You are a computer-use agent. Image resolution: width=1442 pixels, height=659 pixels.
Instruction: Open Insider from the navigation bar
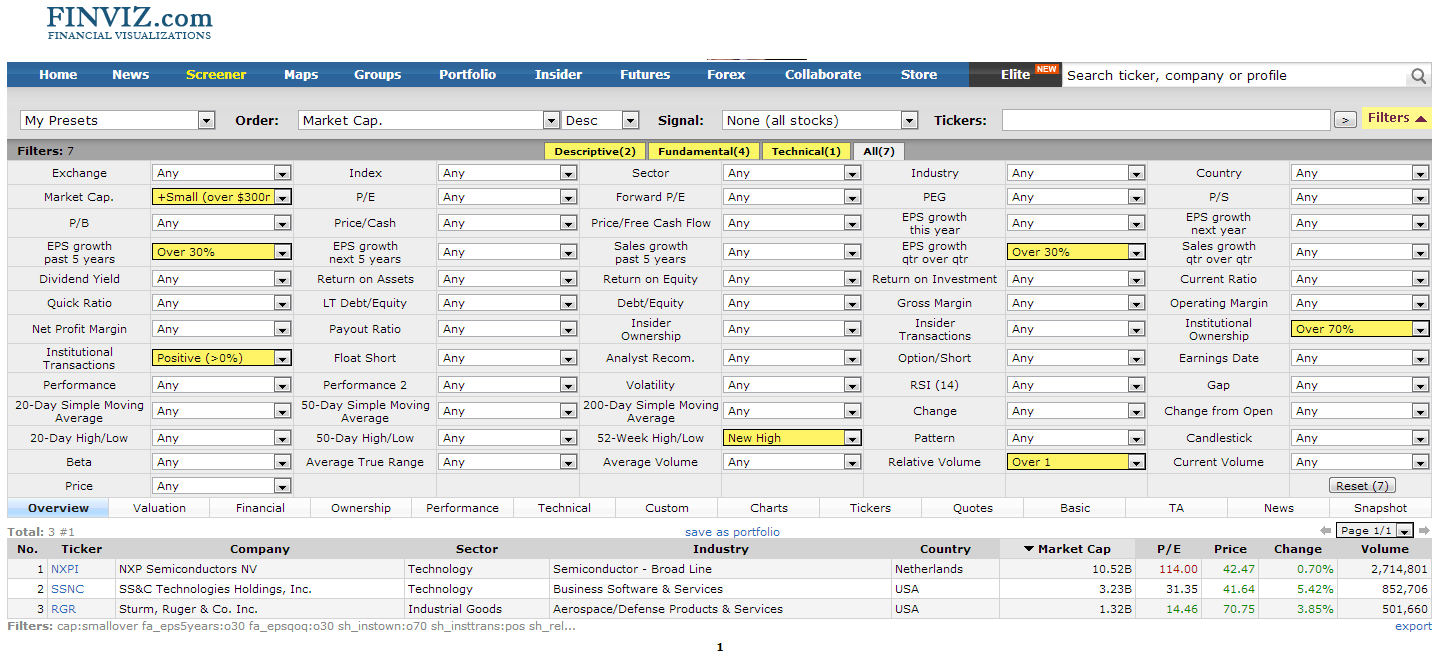pos(558,75)
